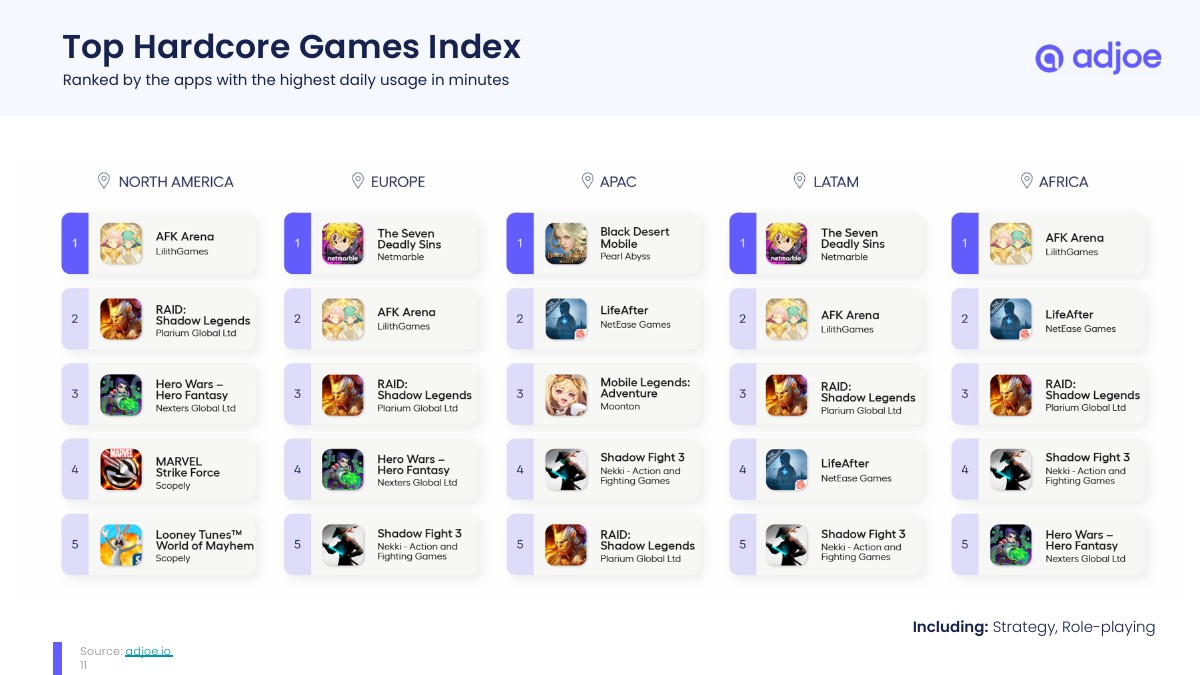Viewport: 1200px width, 675px height.
Task: Click The Seven Deadly Sins icon under Europe
Action: (343, 243)
